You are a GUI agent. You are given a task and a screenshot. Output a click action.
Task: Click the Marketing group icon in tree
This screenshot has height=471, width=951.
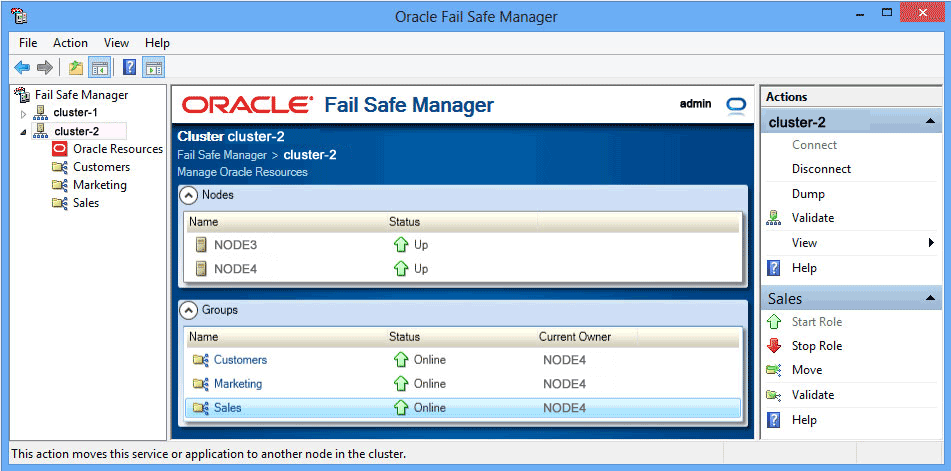pos(59,185)
